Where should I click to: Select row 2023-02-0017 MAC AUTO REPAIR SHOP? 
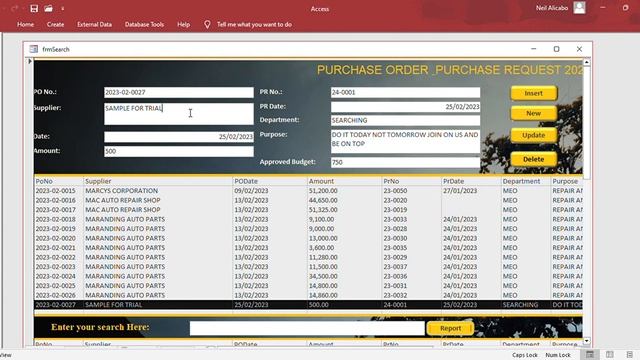[x=308, y=210]
